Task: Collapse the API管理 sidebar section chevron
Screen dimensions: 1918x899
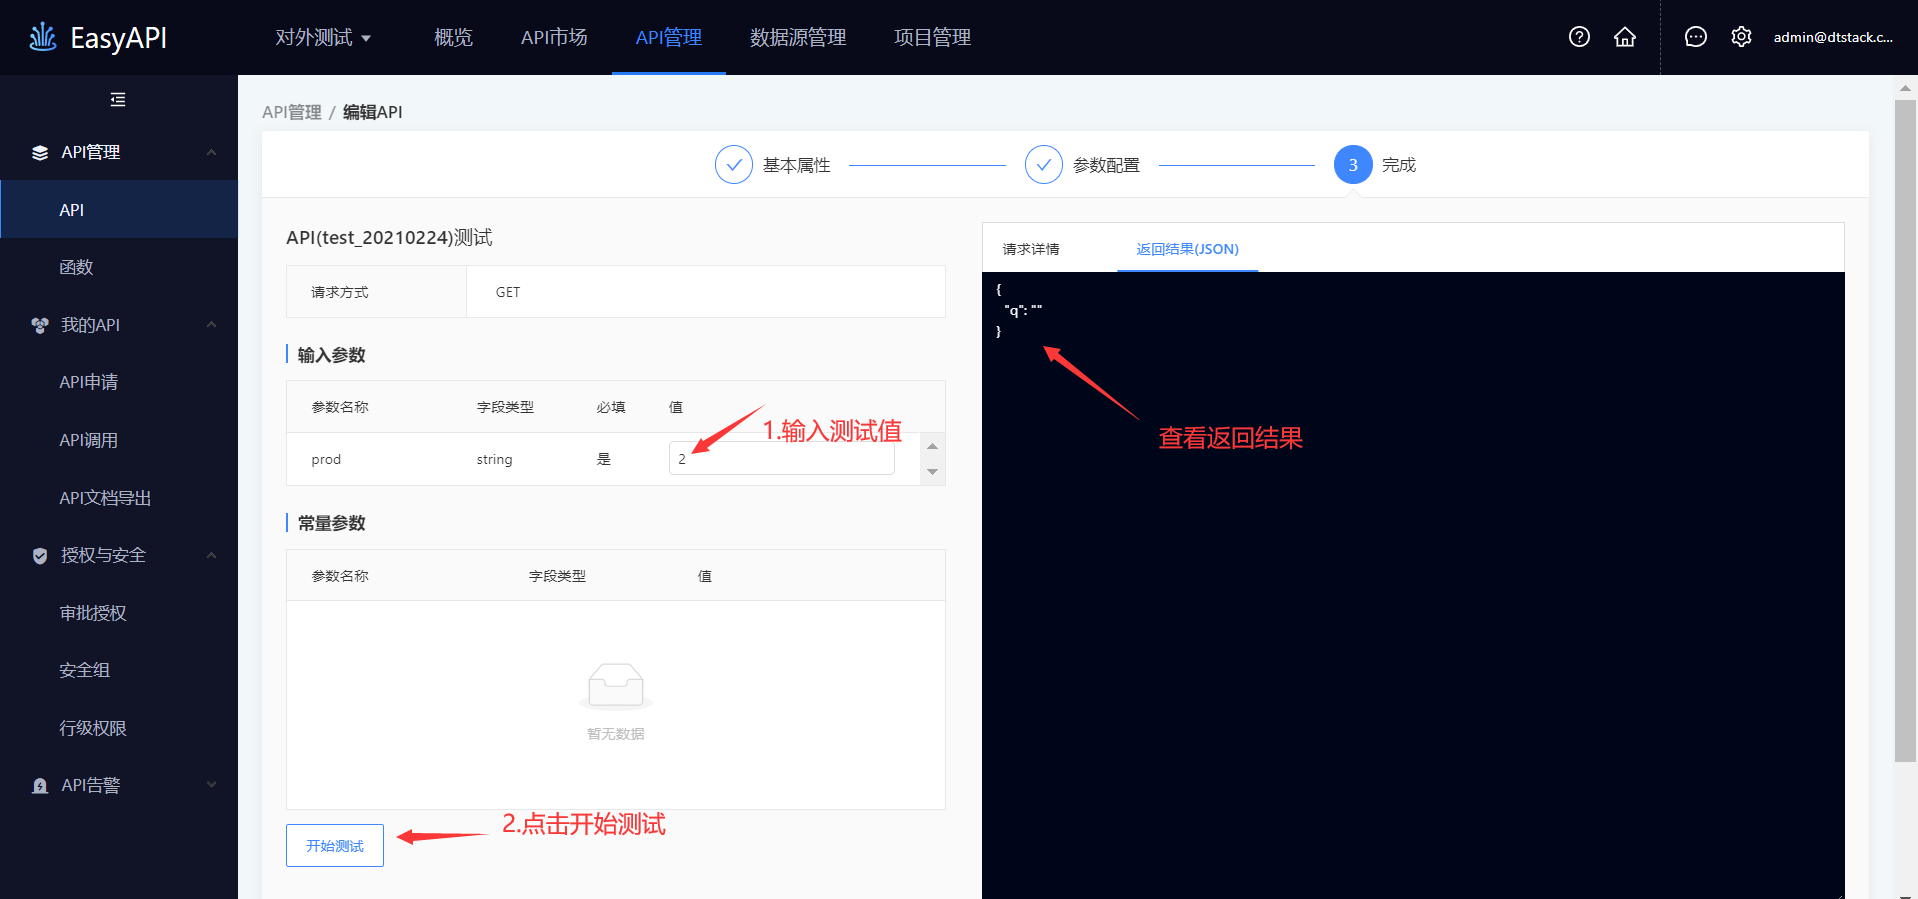Action: tap(211, 152)
